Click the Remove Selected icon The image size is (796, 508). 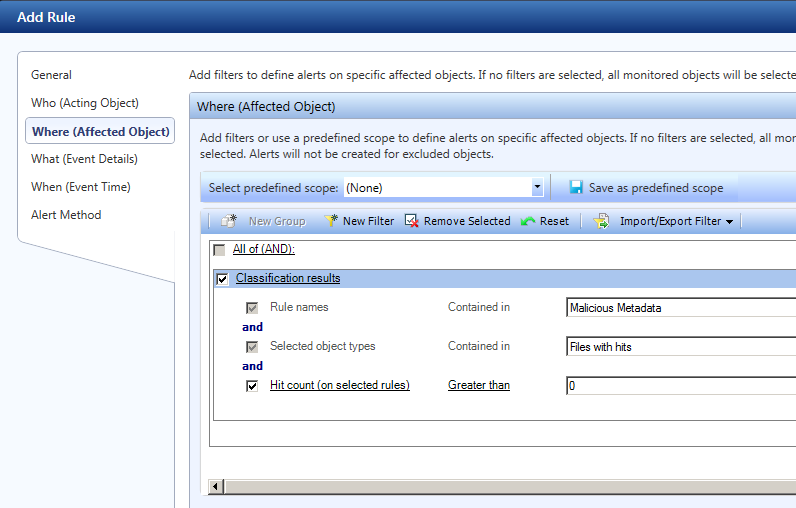coord(411,221)
